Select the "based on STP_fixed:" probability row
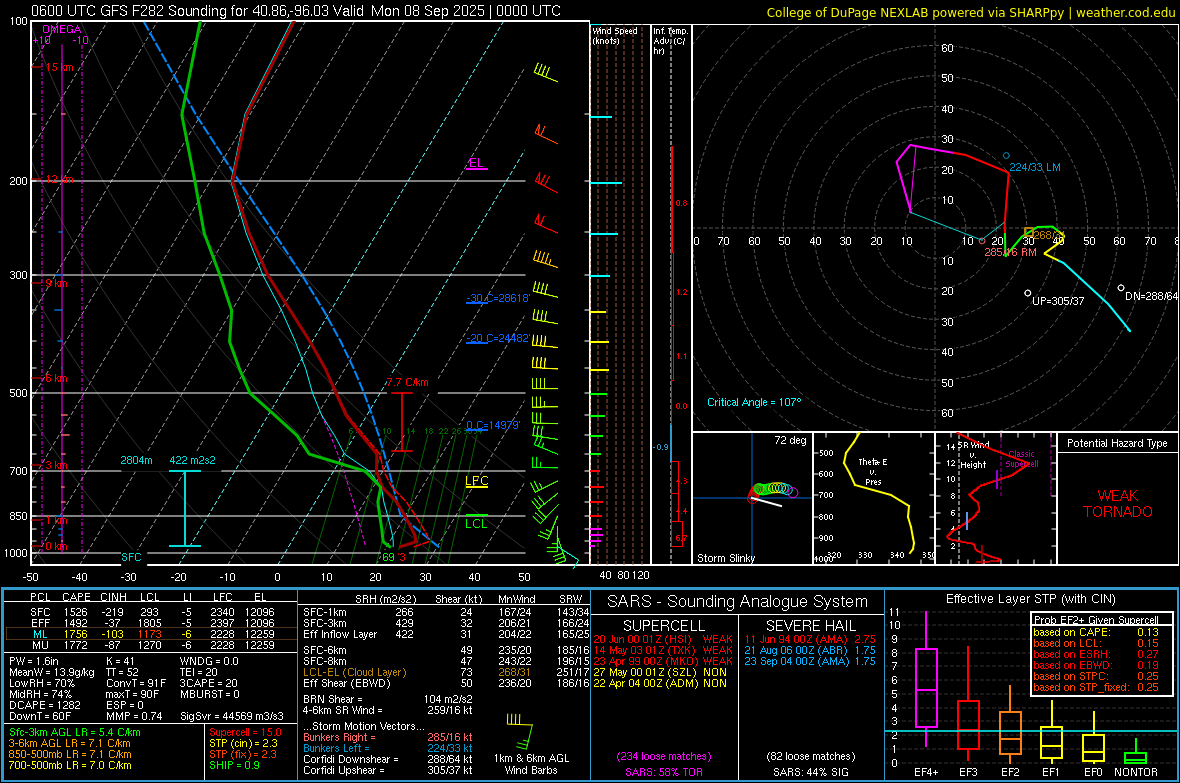This screenshot has width=1180, height=783. coord(1095,687)
